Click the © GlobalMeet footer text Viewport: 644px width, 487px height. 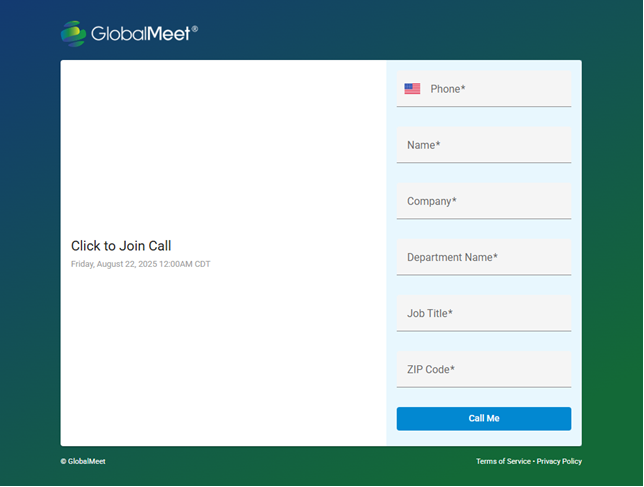83,461
